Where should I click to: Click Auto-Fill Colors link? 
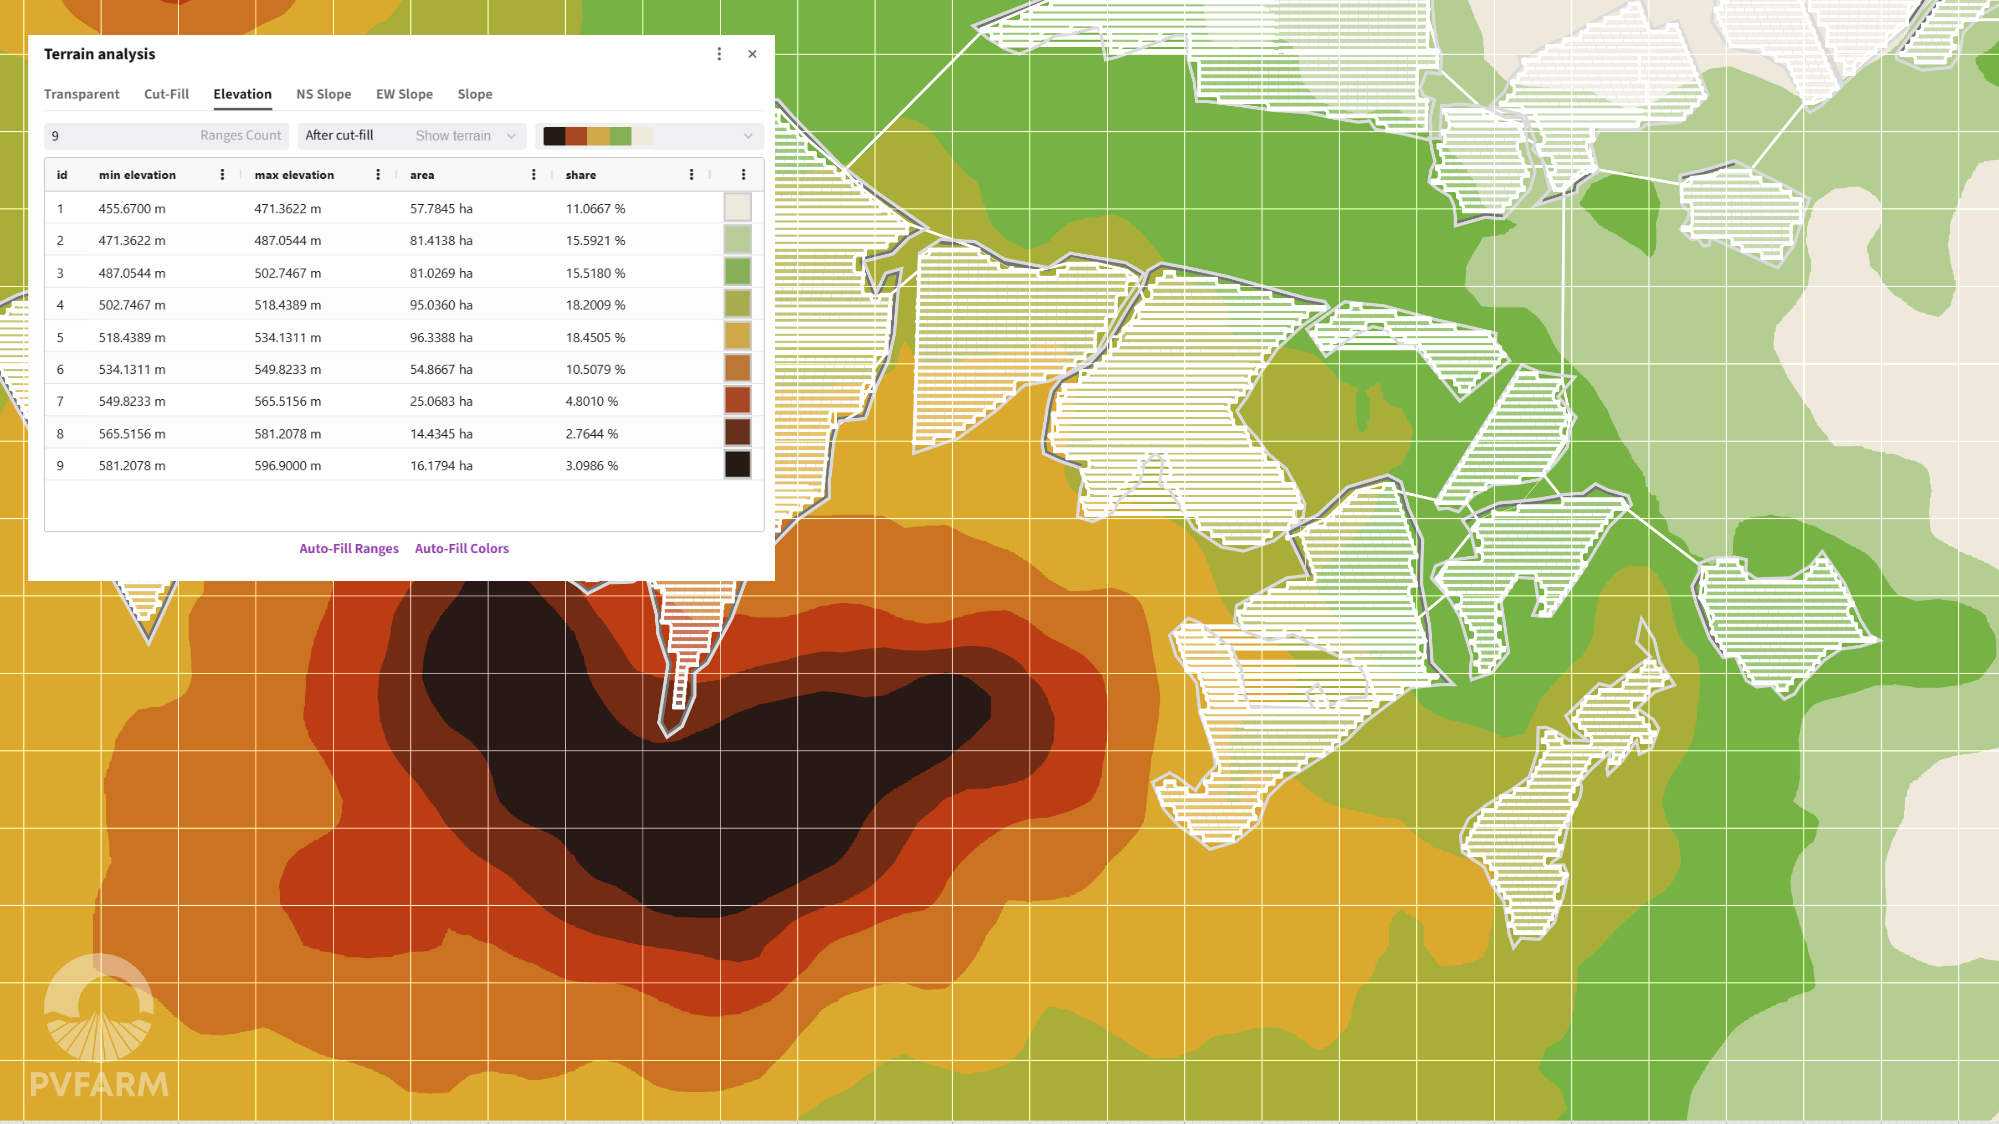pos(461,549)
